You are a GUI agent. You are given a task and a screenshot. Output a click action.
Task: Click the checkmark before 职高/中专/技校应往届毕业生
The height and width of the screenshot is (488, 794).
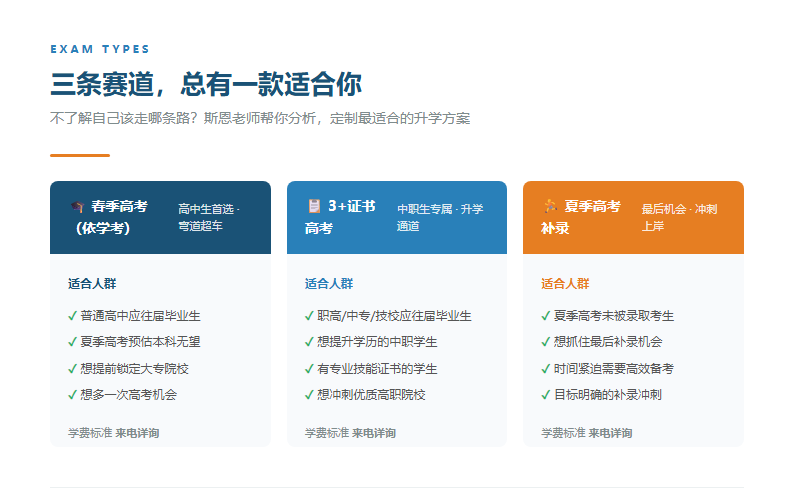pyautogui.click(x=309, y=316)
